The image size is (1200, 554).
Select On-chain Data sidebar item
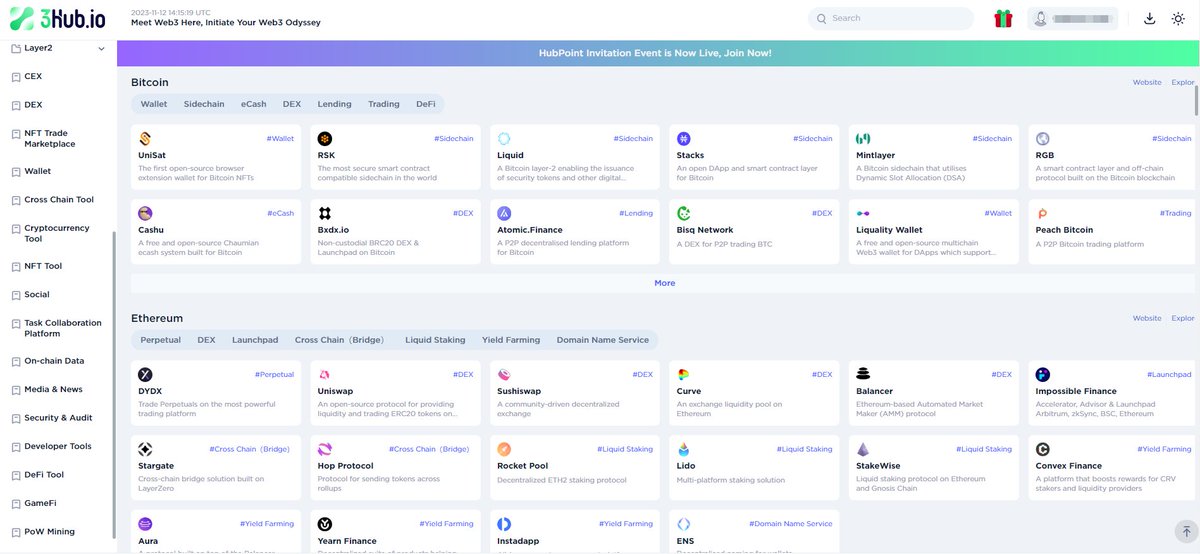point(54,361)
